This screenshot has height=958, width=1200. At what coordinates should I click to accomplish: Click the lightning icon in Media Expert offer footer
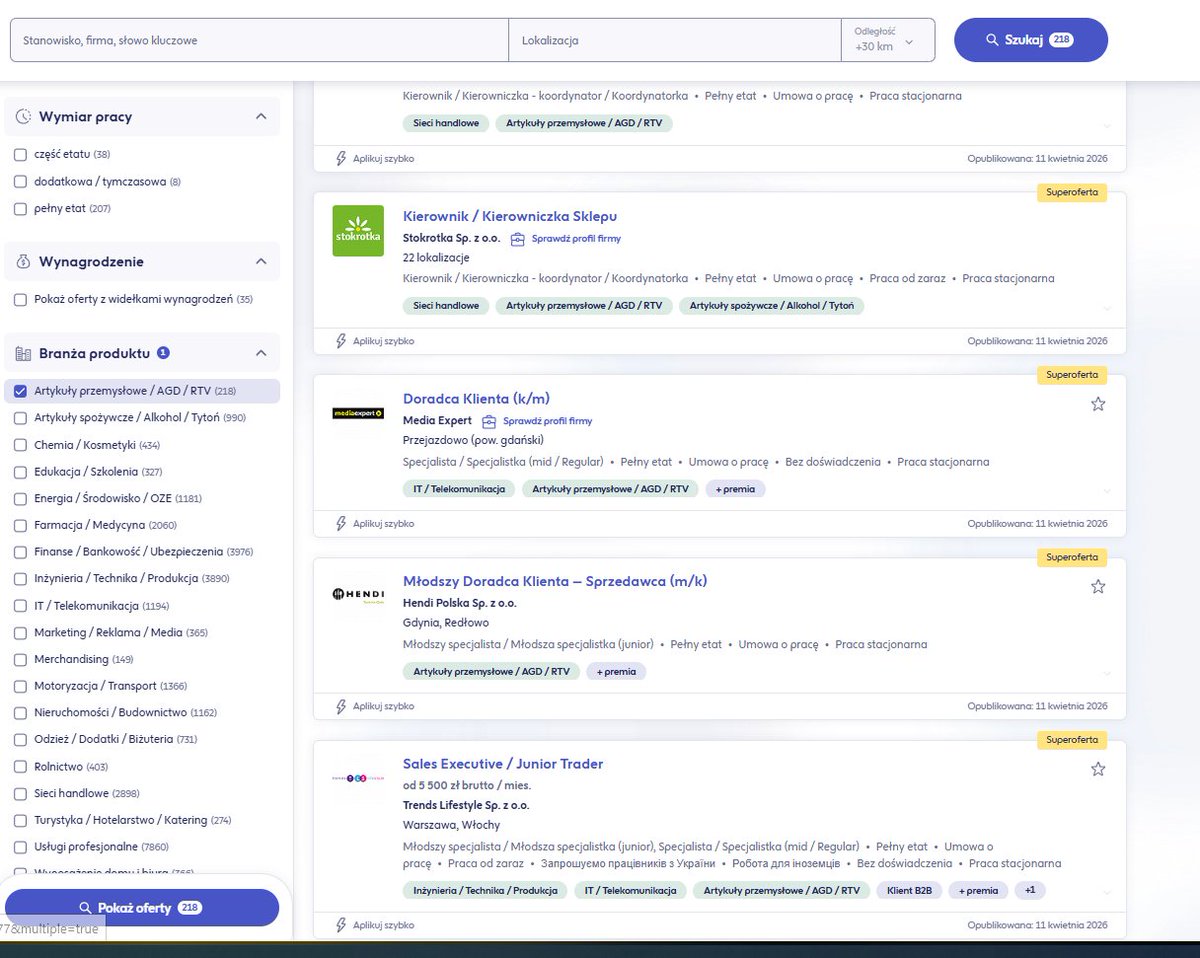coord(341,523)
